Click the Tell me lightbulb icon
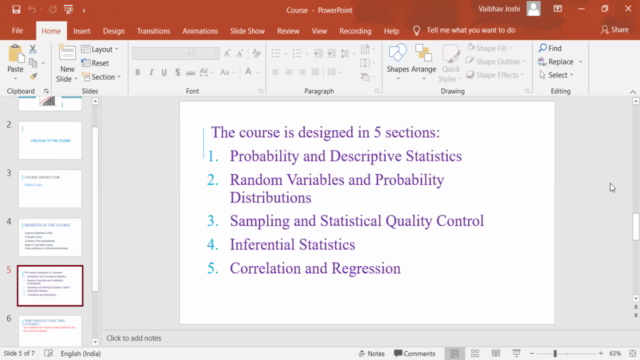640x360 pixels. (416, 31)
